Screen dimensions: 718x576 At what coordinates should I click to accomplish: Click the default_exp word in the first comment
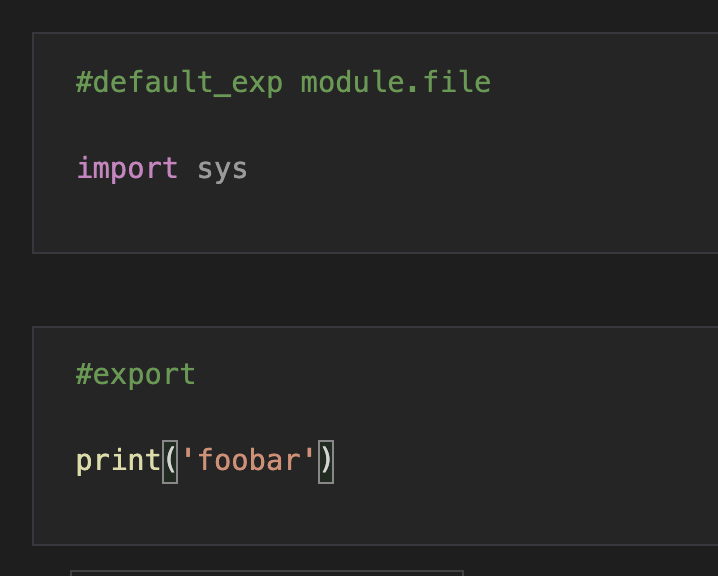click(188, 83)
